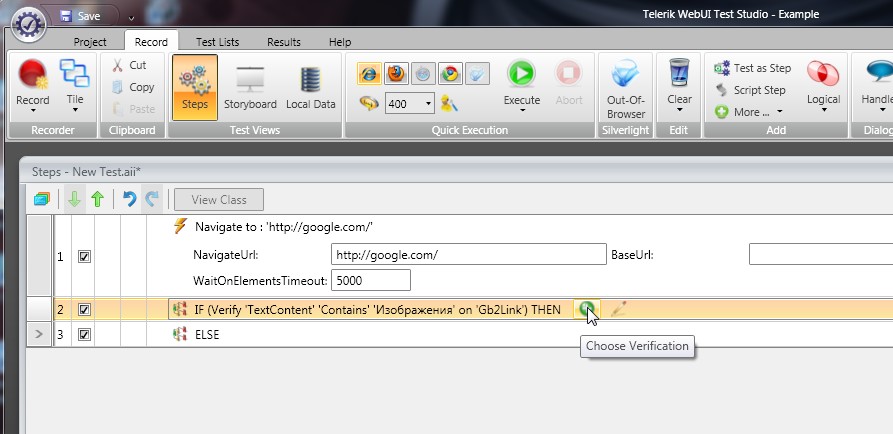Screen dimensions: 893x434
Task: Open the Record button dropdown arrow
Action: [32, 112]
